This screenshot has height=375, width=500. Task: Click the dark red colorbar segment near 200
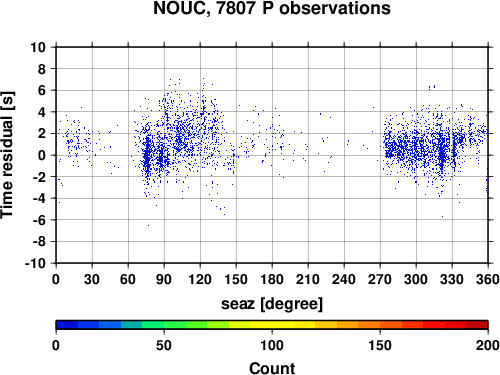[477, 325]
